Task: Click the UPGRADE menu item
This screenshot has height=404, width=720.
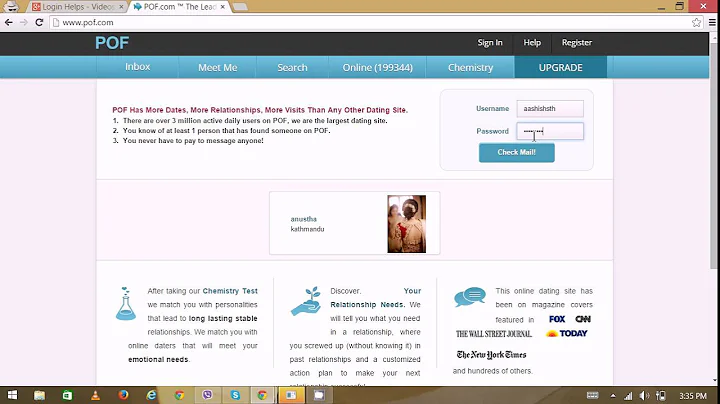Action: point(560,67)
